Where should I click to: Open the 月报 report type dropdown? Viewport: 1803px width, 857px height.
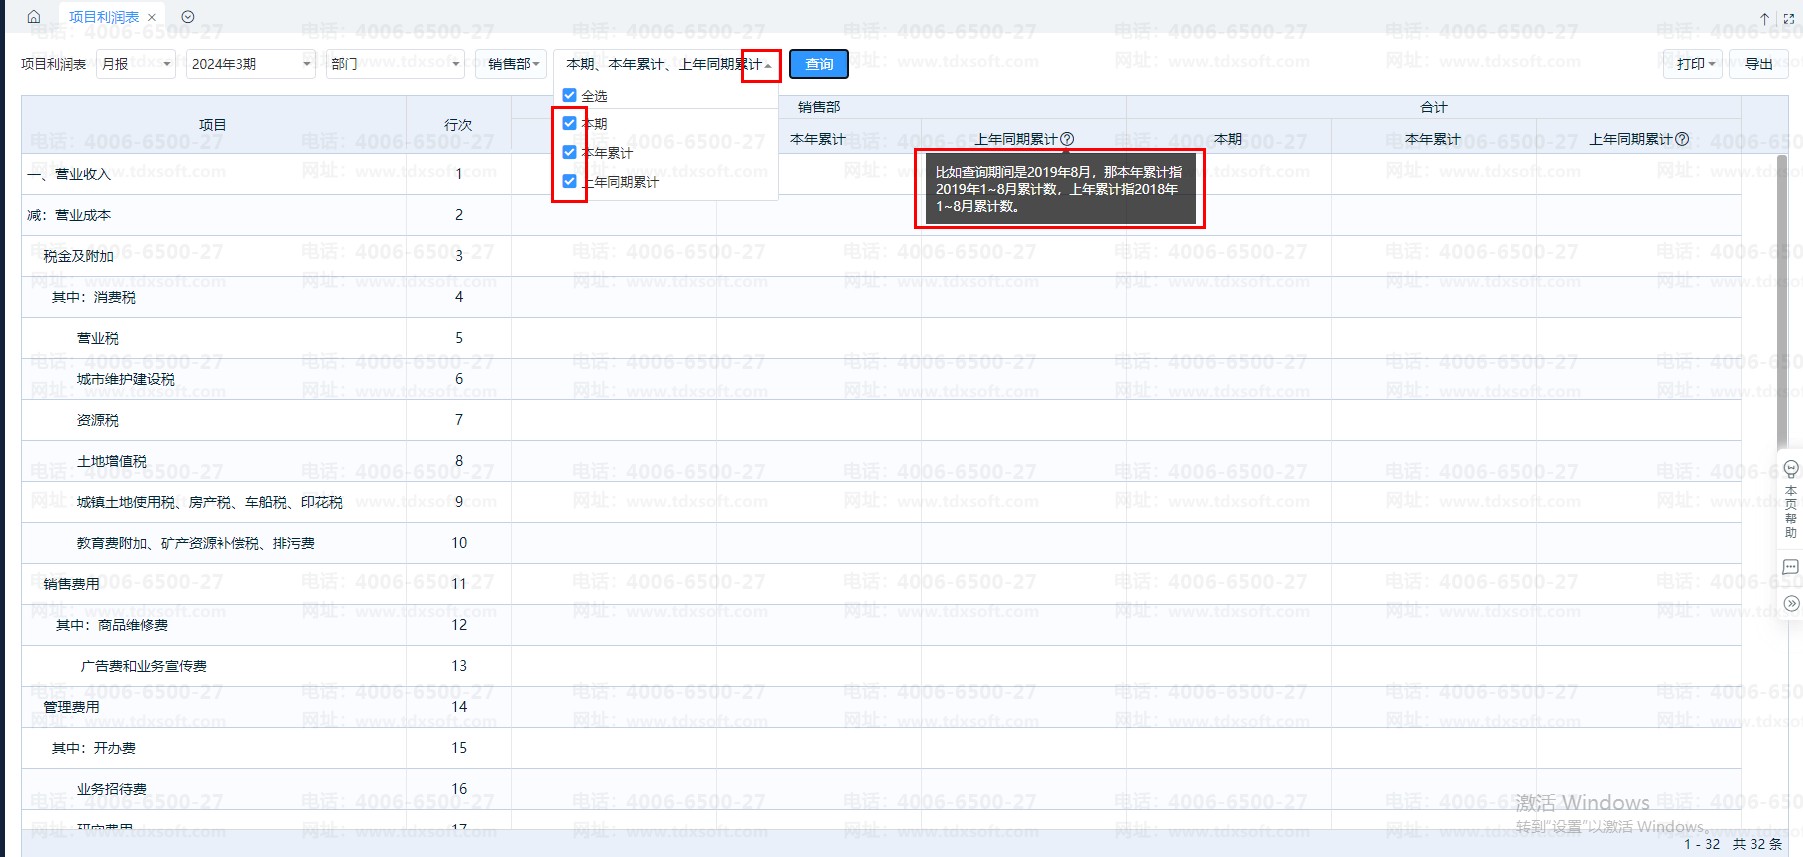tap(136, 64)
